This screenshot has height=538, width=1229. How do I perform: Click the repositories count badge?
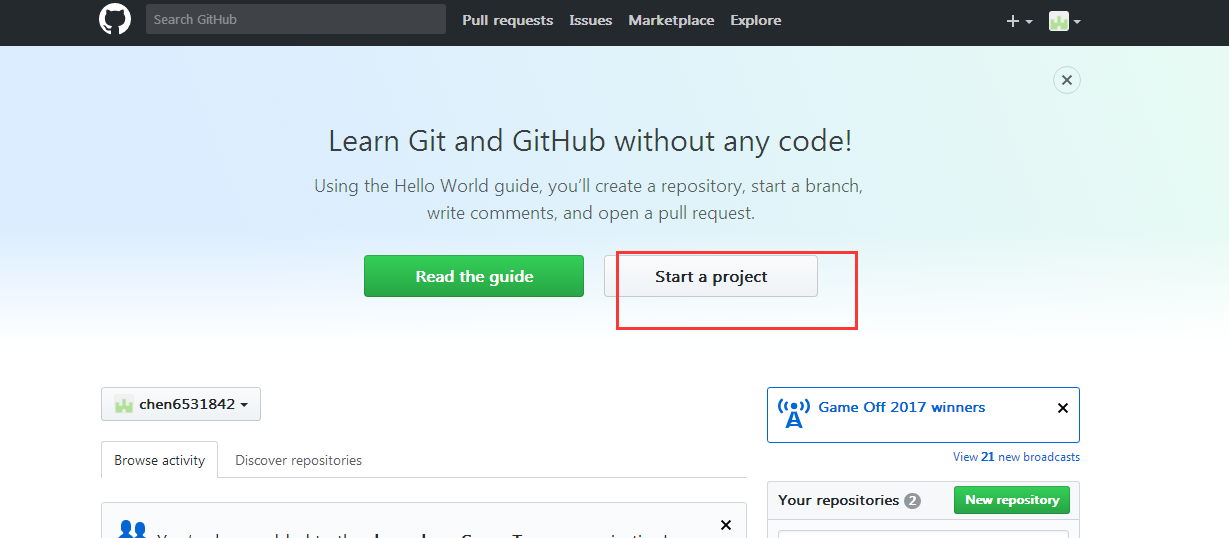coord(912,501)
